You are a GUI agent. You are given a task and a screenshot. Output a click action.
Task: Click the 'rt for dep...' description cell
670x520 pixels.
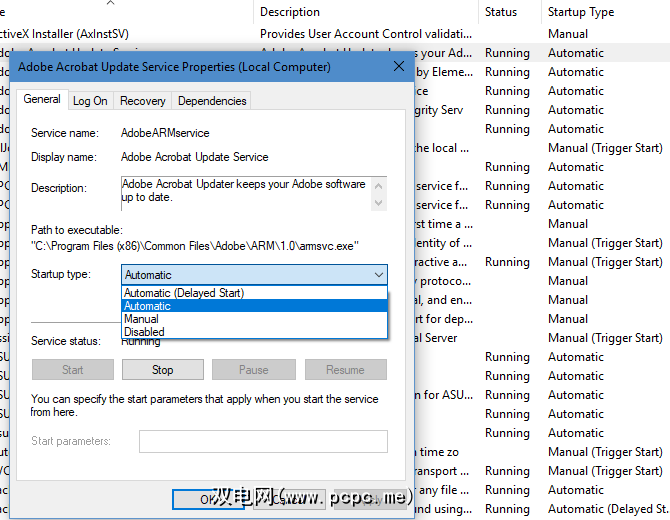tap(444, 319)
